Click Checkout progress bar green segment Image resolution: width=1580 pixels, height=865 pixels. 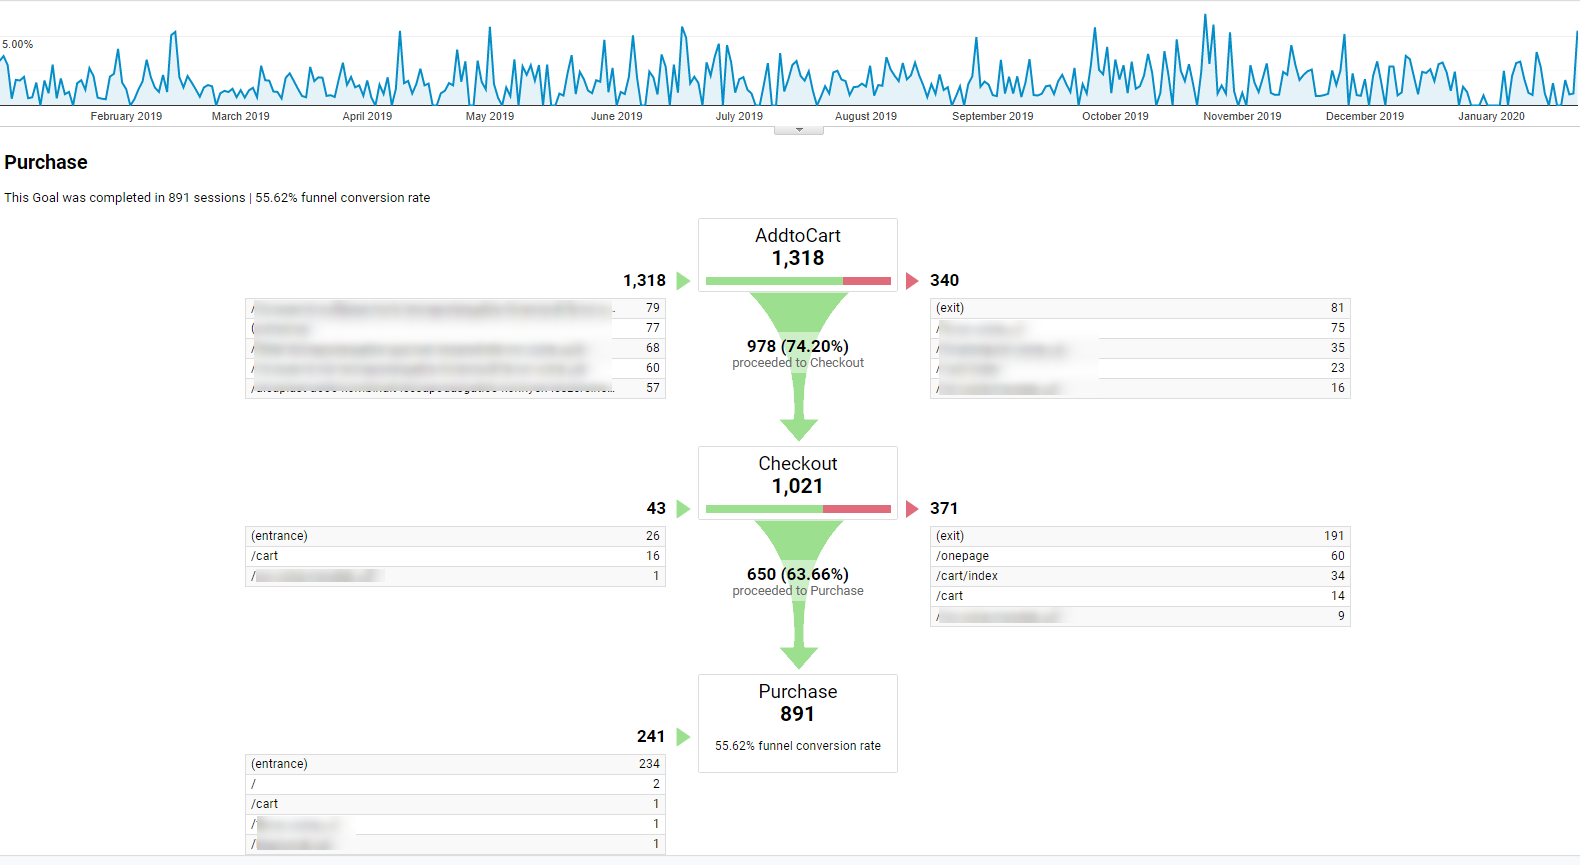(x=764, y=509)
